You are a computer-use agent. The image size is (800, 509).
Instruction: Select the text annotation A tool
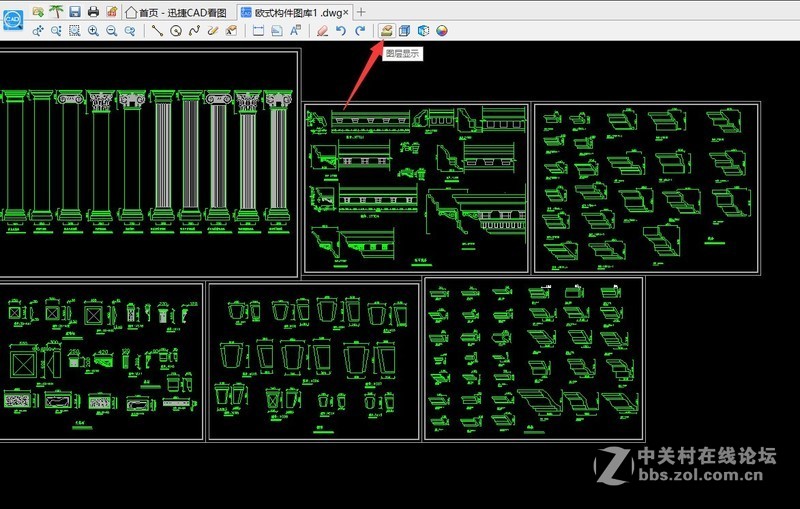pyautogui.click(x=295, y=31)
